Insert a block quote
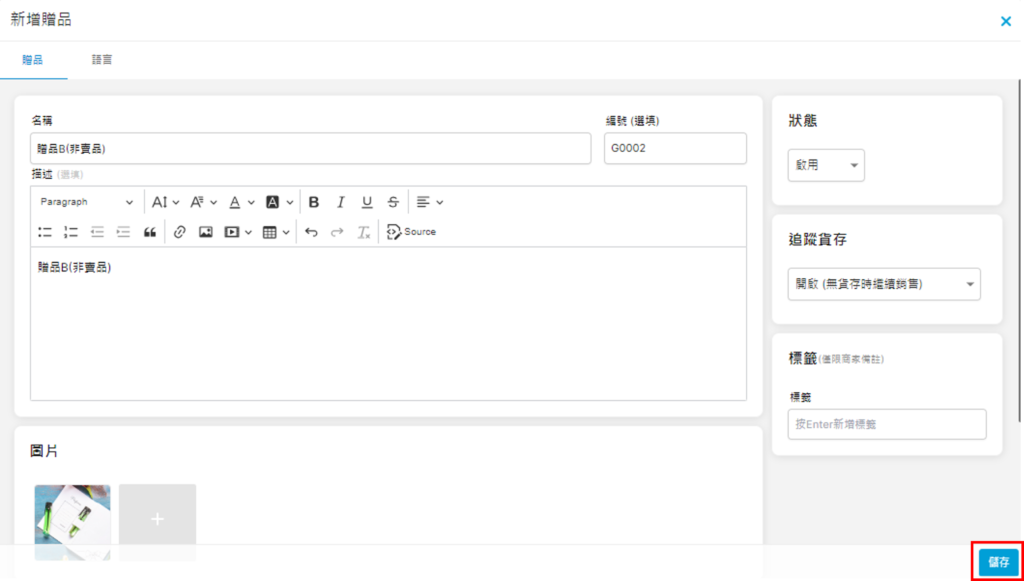The height and width of the screenshot is (581, 1024). point(150,232)
